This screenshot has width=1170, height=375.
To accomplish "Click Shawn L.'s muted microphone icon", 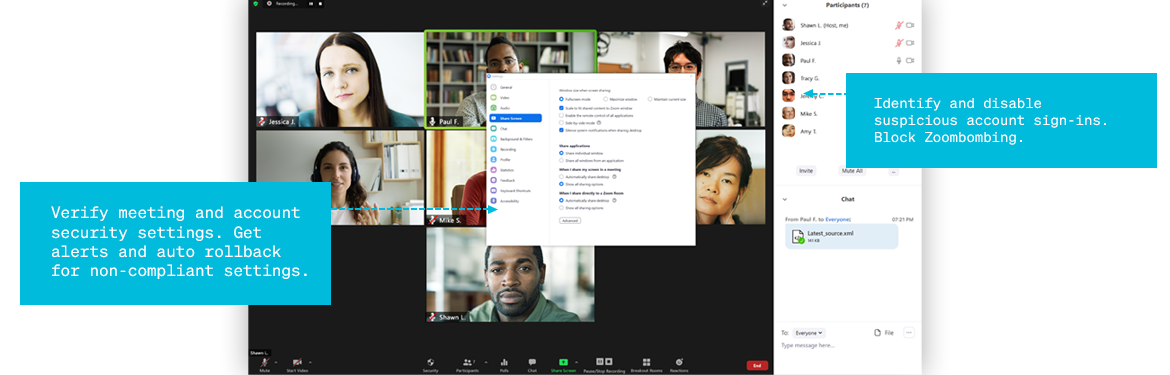I will tap(899, 25).
